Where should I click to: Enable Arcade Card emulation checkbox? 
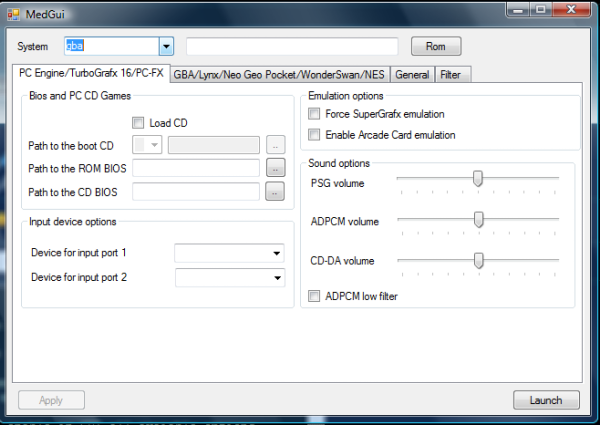(x=314, y=135)
